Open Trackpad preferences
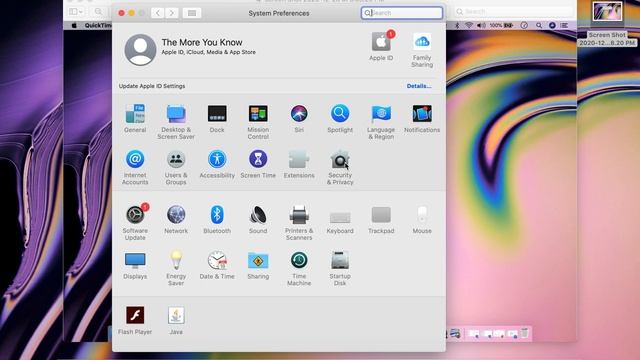Screen dimensions: 640x360 (381, 215)
